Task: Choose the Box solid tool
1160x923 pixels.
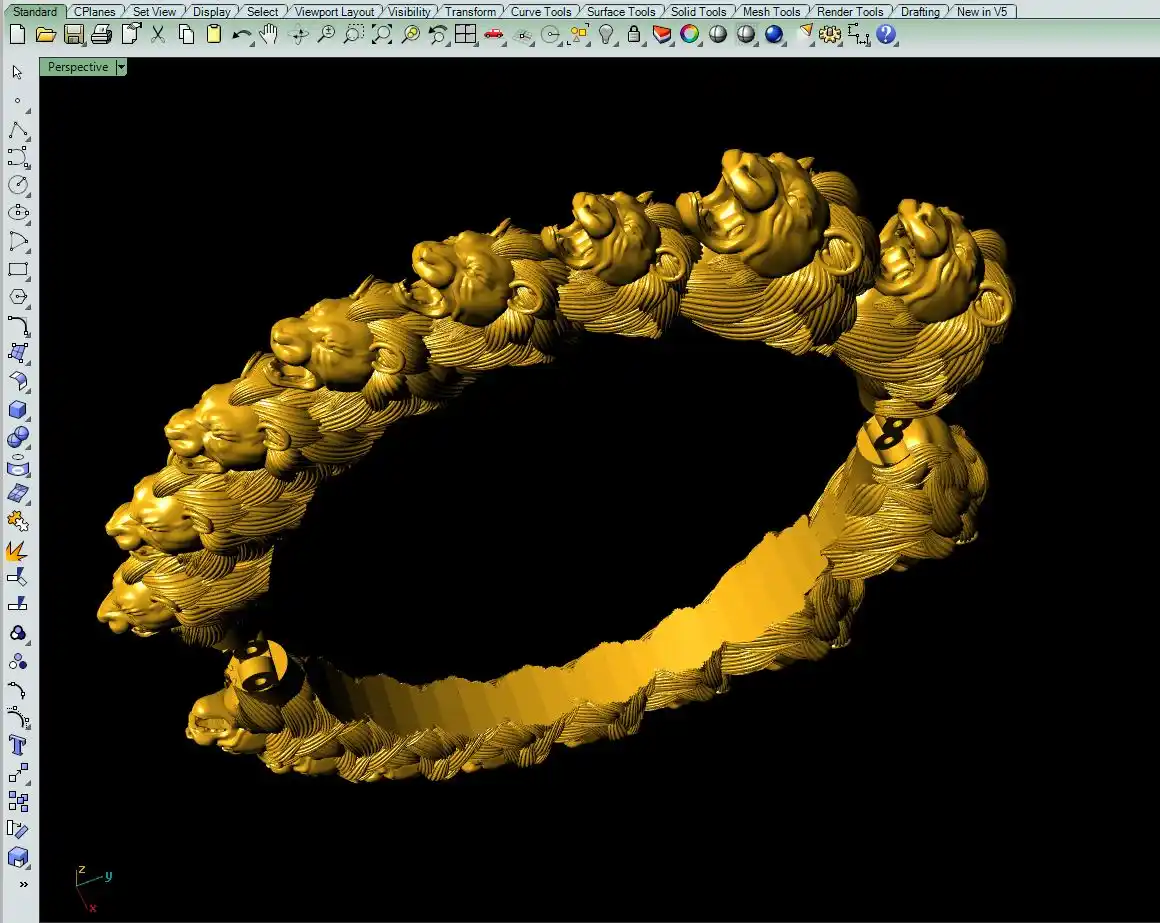Action: (18, 410)
